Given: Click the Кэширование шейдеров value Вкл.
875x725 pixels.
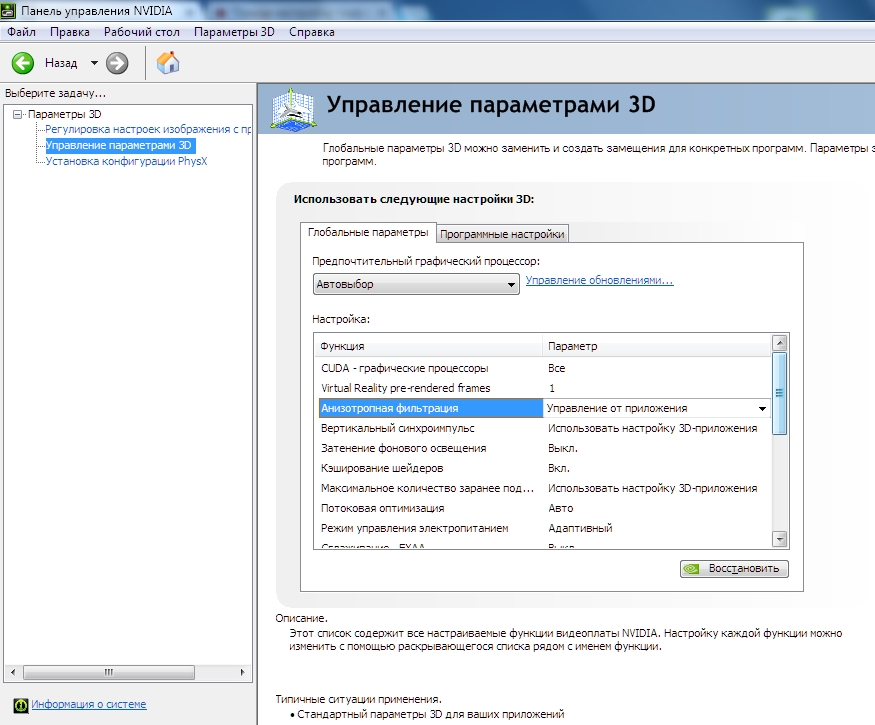Looking at the screenshot, I should click(x=559, y=469).
